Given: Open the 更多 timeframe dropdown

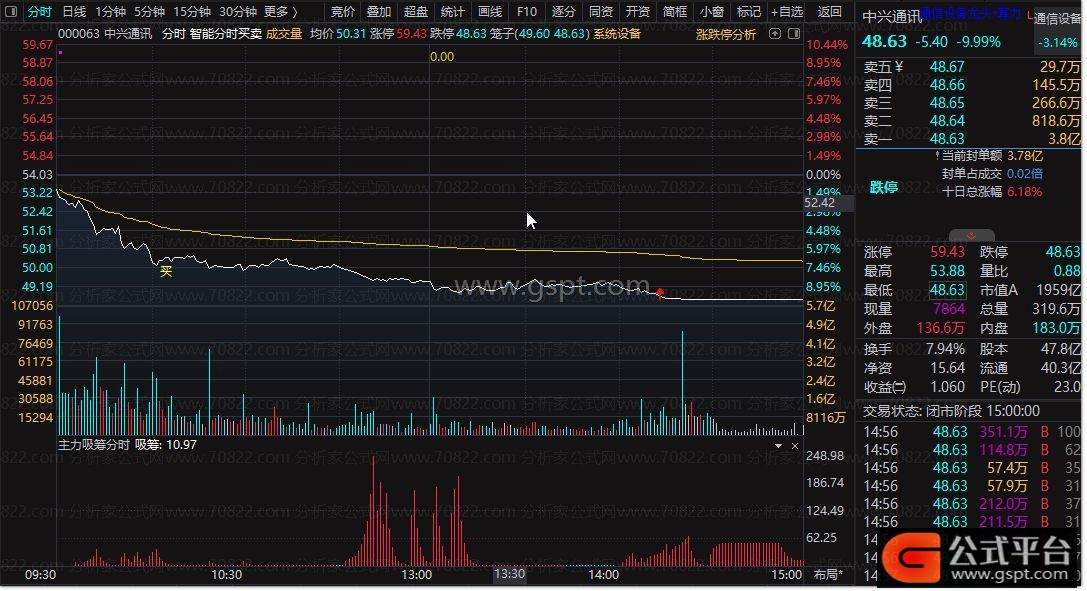Looking at the screenshot, I should point(280,12).
